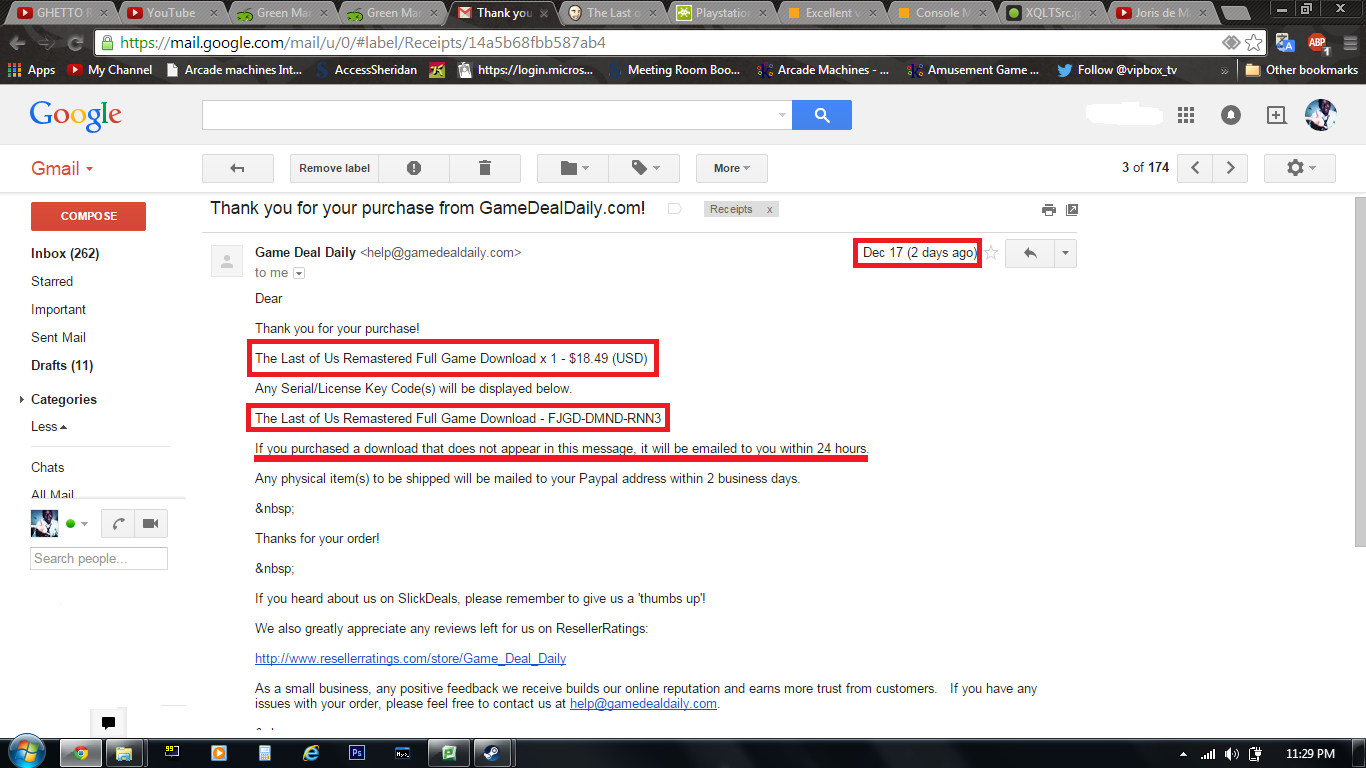Screen dimensions: 1366x768
Task: Click the Gmail search input field
Action: (x=490, y=115)
